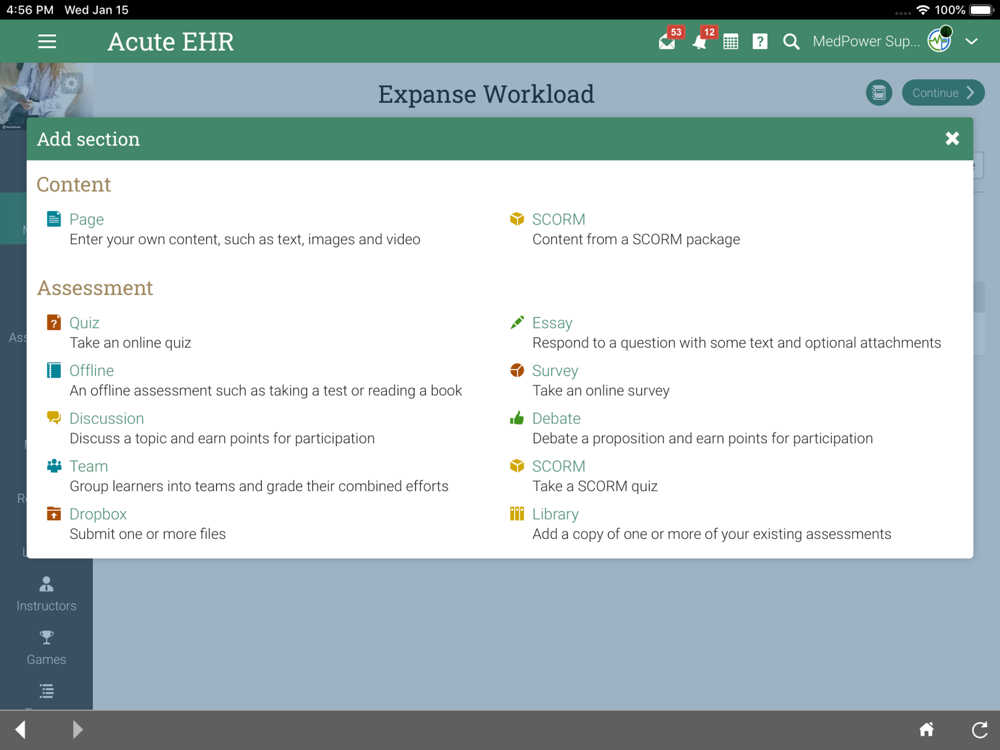This screenshot has width=1000, height=750.
Task: Select the Essay assessment link
Action: (552, 323)
